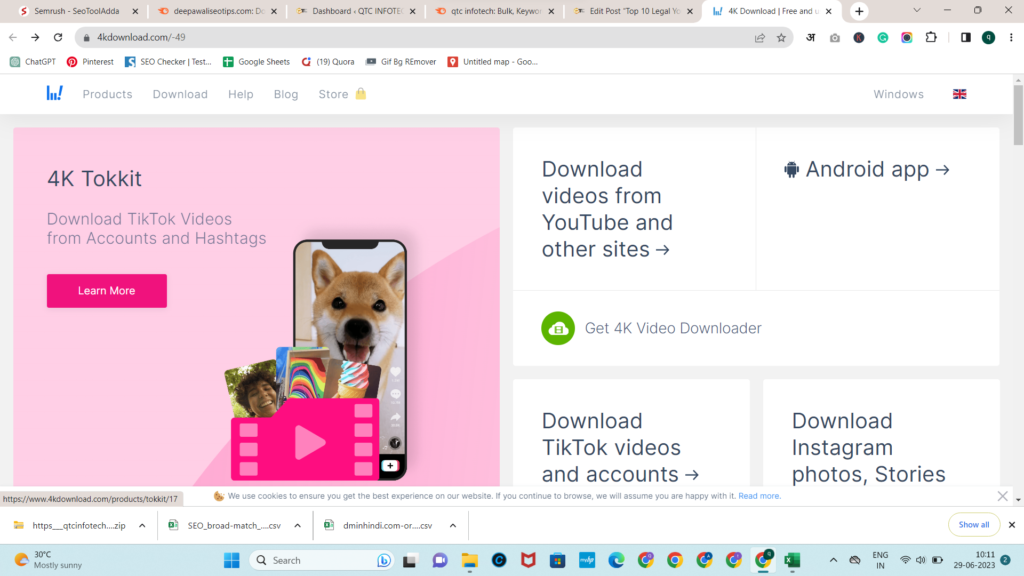Screen dimensions: 1024x576
Task: Close the downloads bar
Action: tap(1012, 525)
